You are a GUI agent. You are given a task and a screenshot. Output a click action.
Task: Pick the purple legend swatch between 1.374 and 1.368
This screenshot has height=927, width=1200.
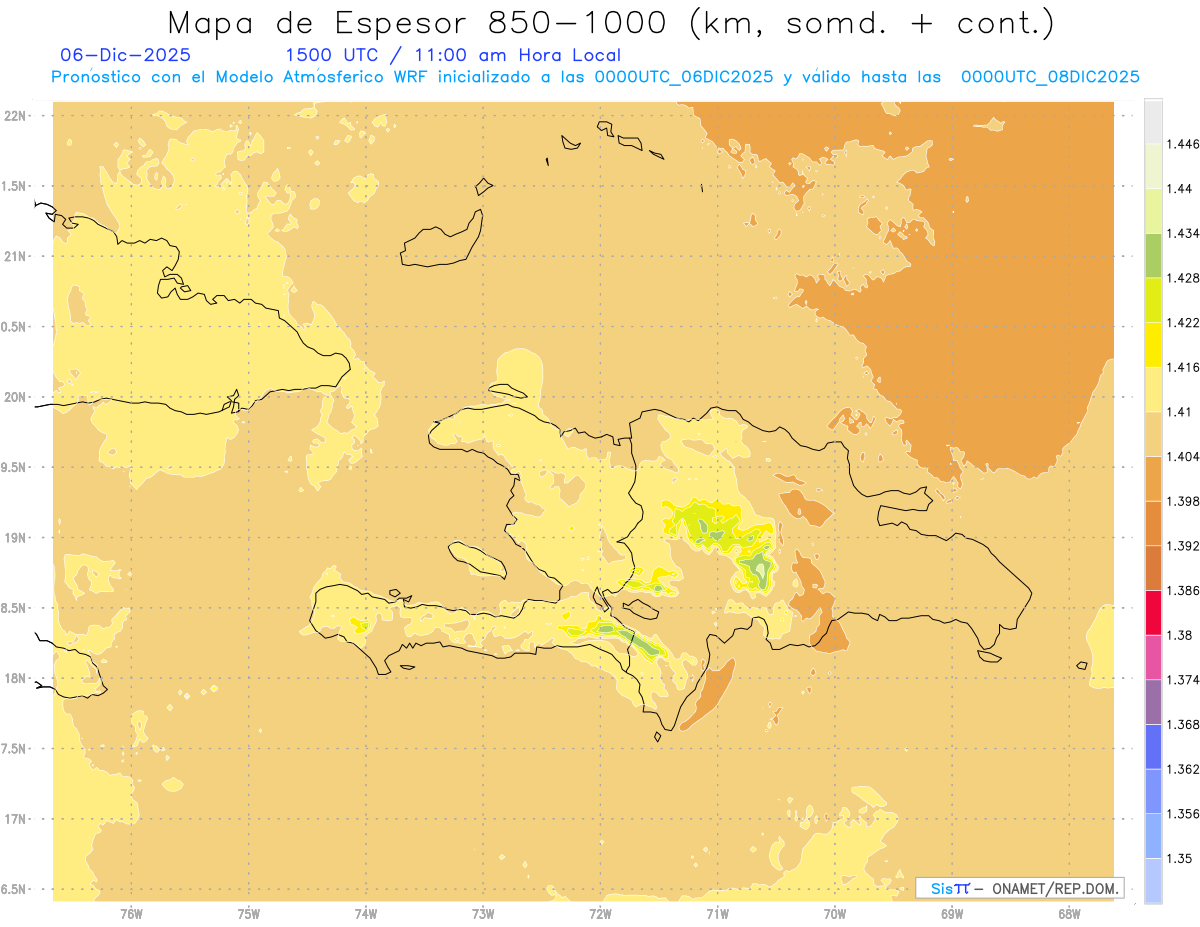[1153, 702]
